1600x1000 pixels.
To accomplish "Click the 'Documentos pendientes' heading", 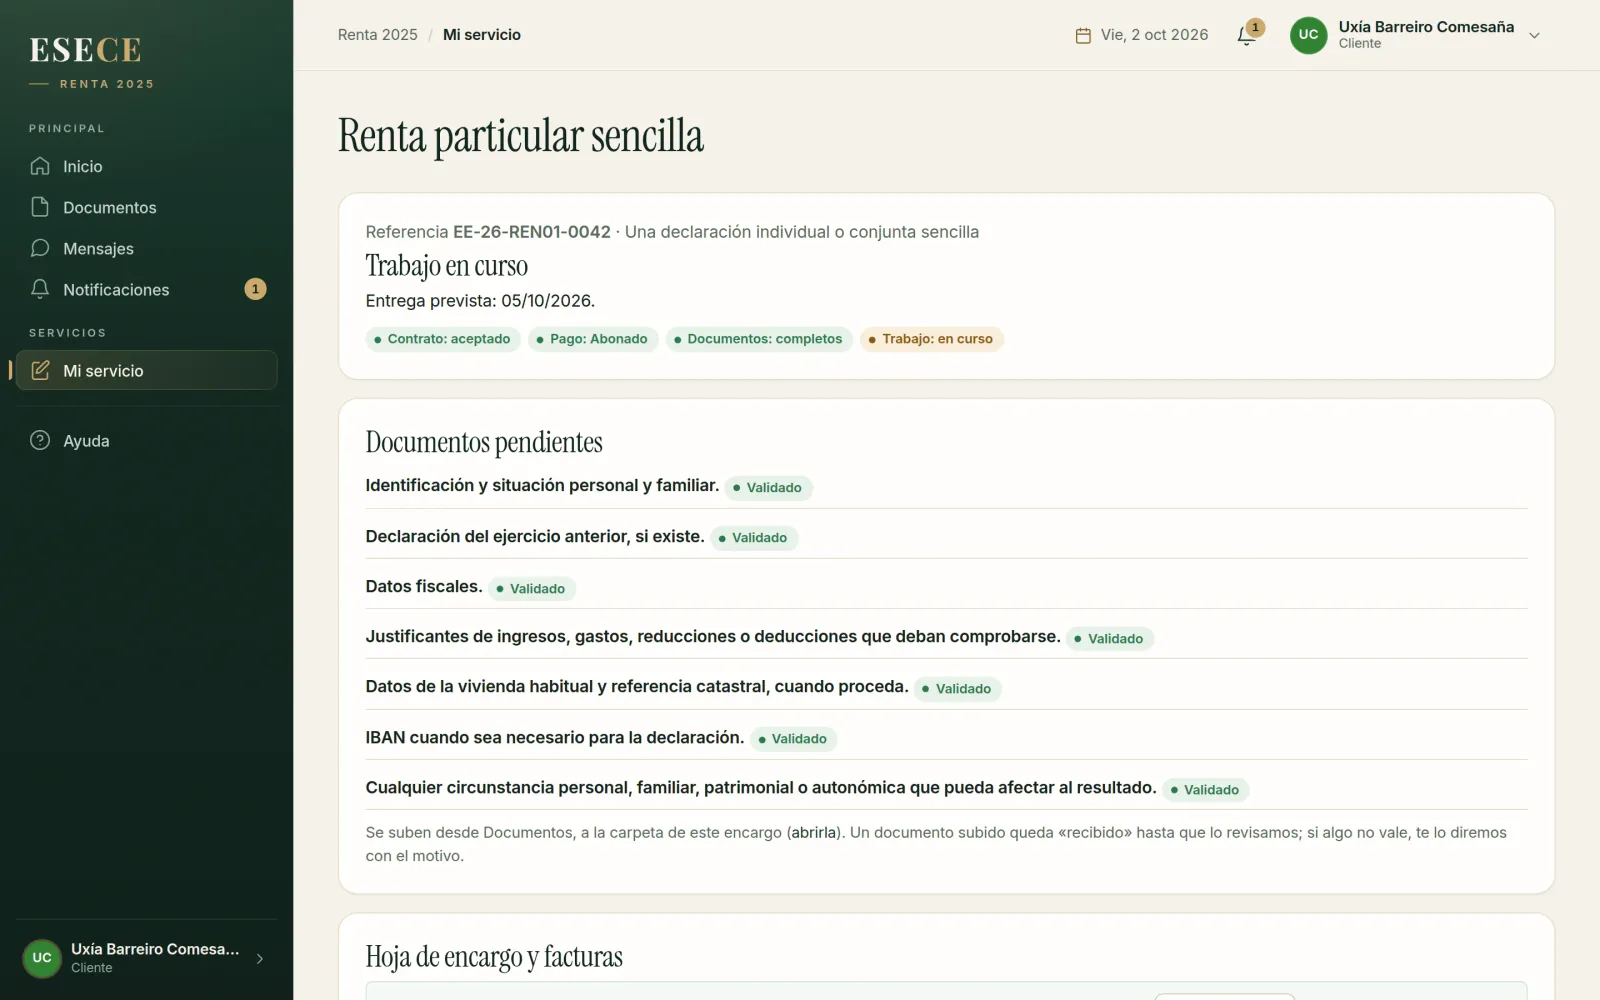I will tap(484, 442).
